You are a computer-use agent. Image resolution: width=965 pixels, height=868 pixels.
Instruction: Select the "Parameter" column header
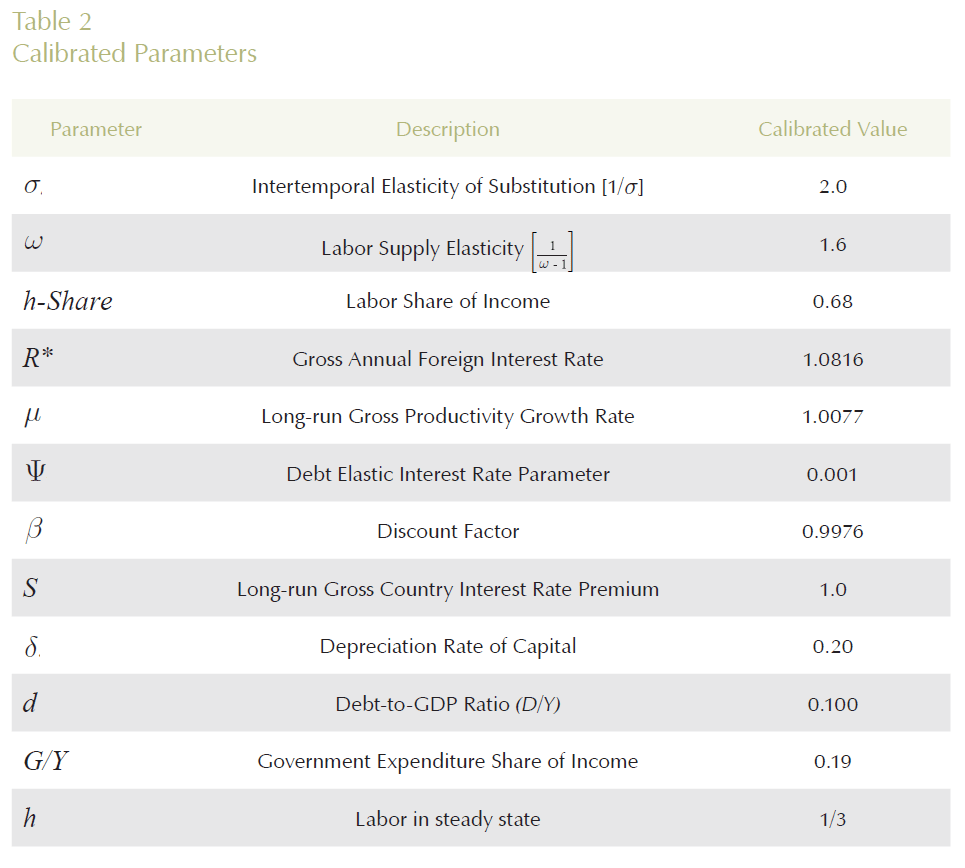pos(96,129)
